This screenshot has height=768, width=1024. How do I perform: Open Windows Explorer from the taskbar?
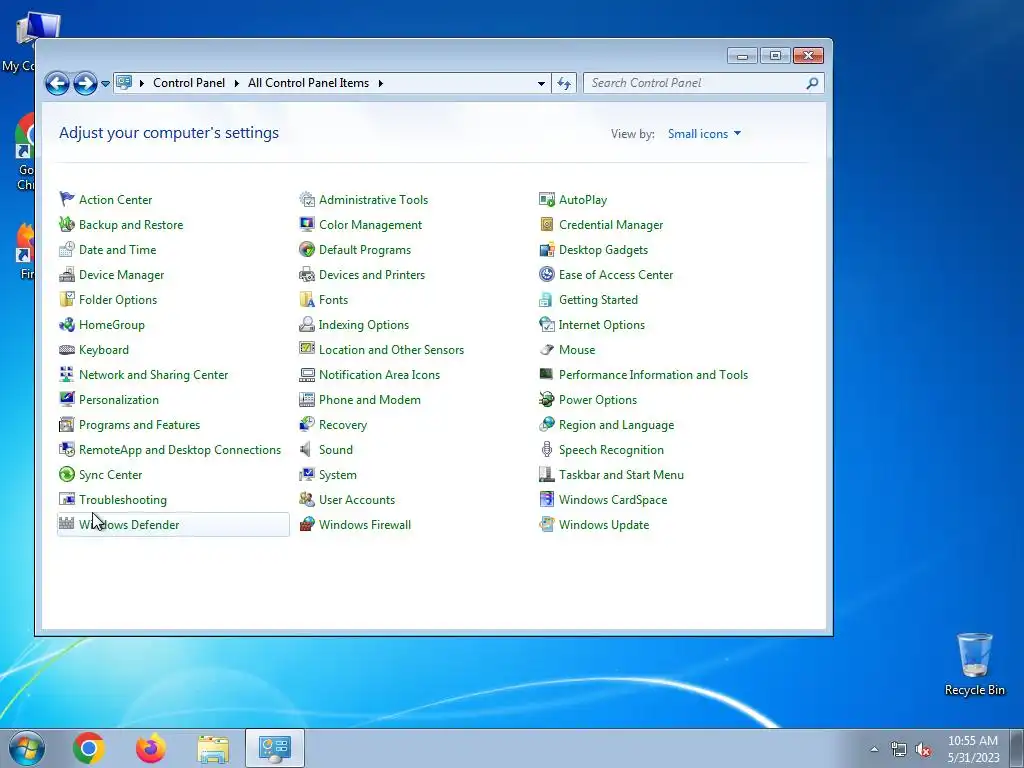213,748
